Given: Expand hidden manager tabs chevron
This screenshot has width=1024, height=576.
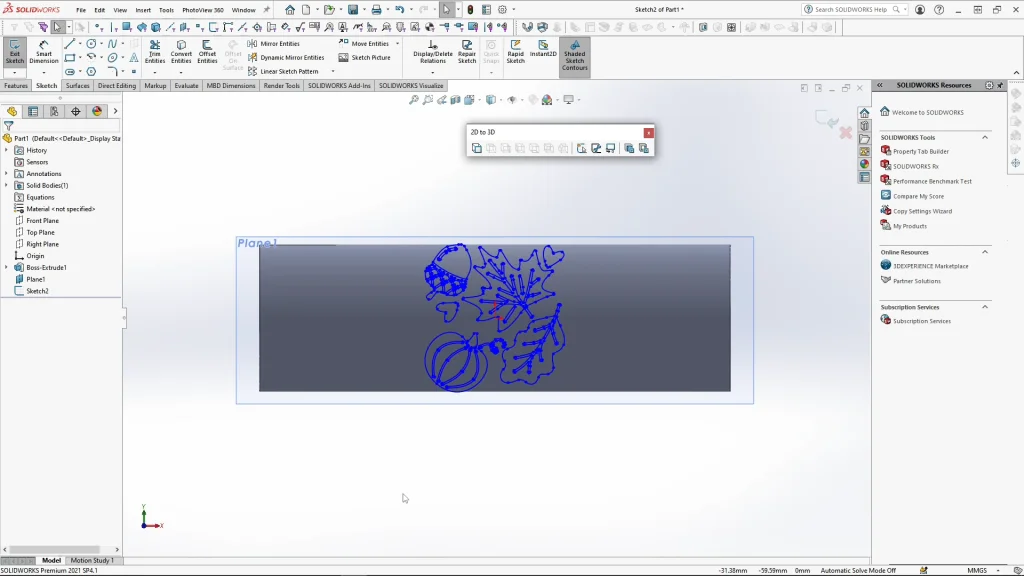Looking at the screenshot, I should 115,112.
